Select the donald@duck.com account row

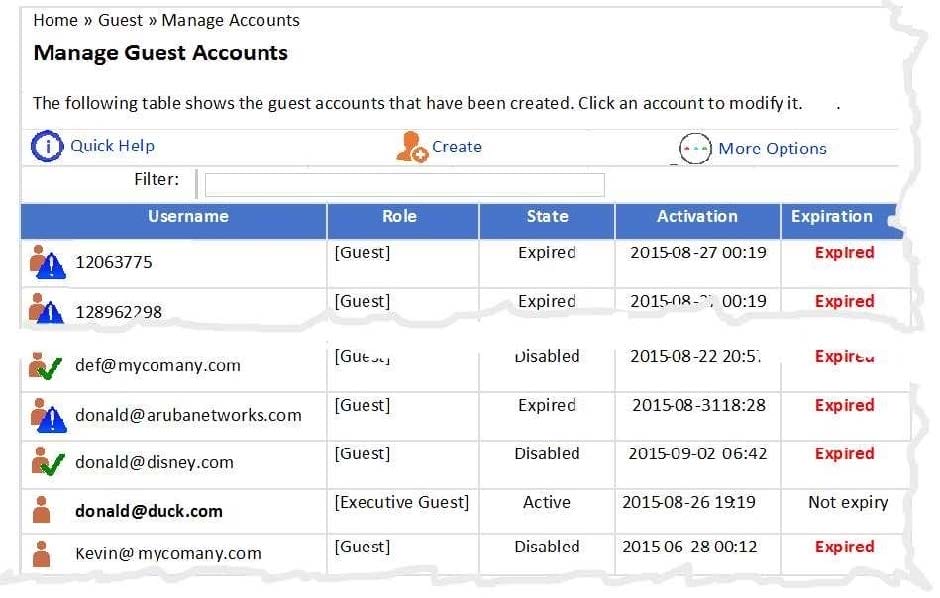coord(149,511)
